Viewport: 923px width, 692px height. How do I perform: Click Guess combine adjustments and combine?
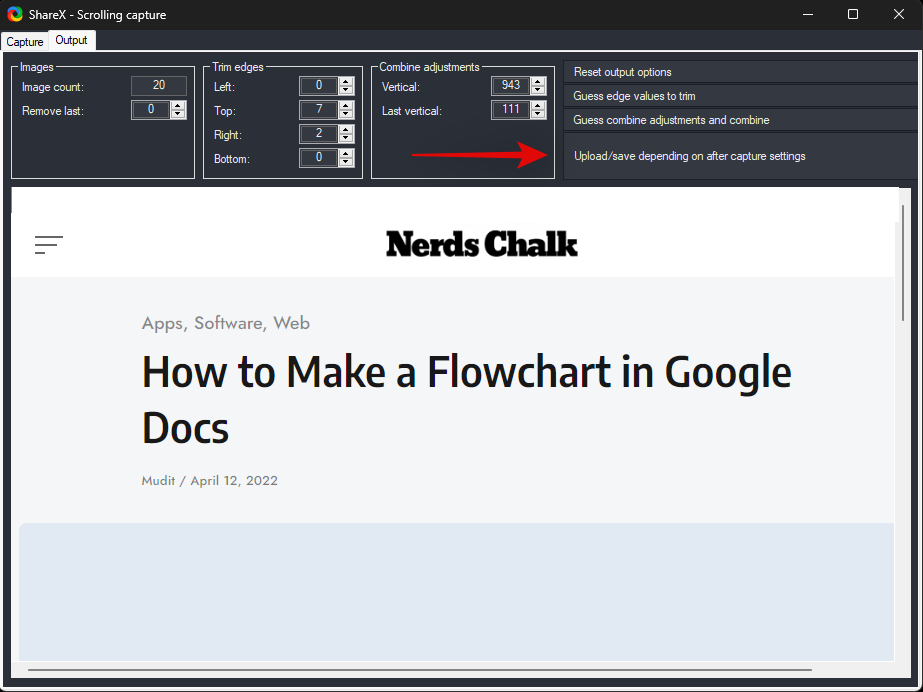pyautogui.click(x=739, y=120)
